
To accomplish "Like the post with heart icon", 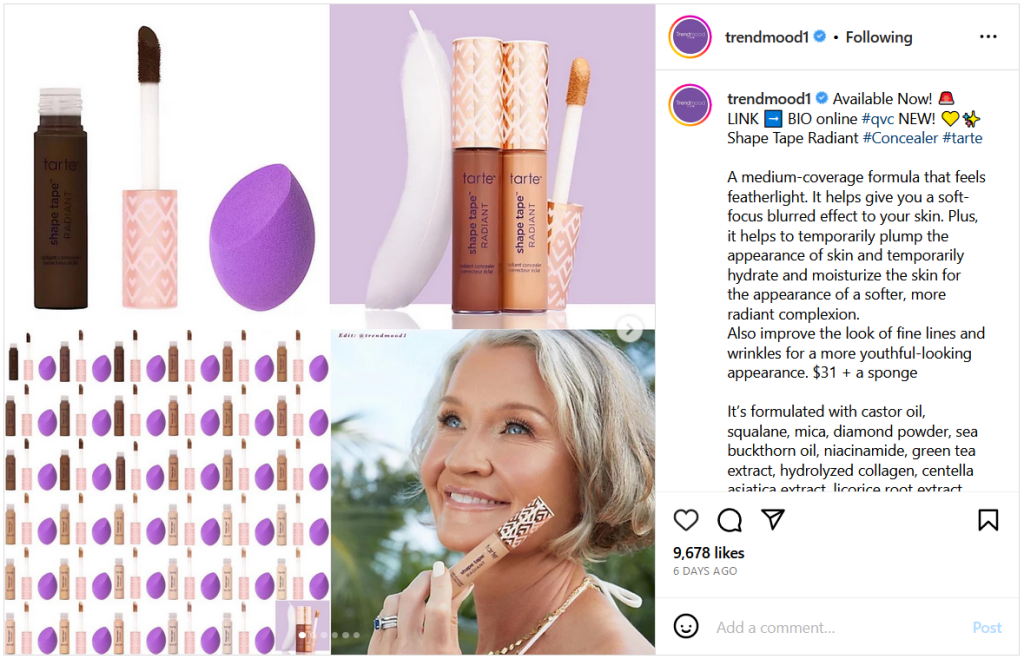I will [x=686, y=521].
